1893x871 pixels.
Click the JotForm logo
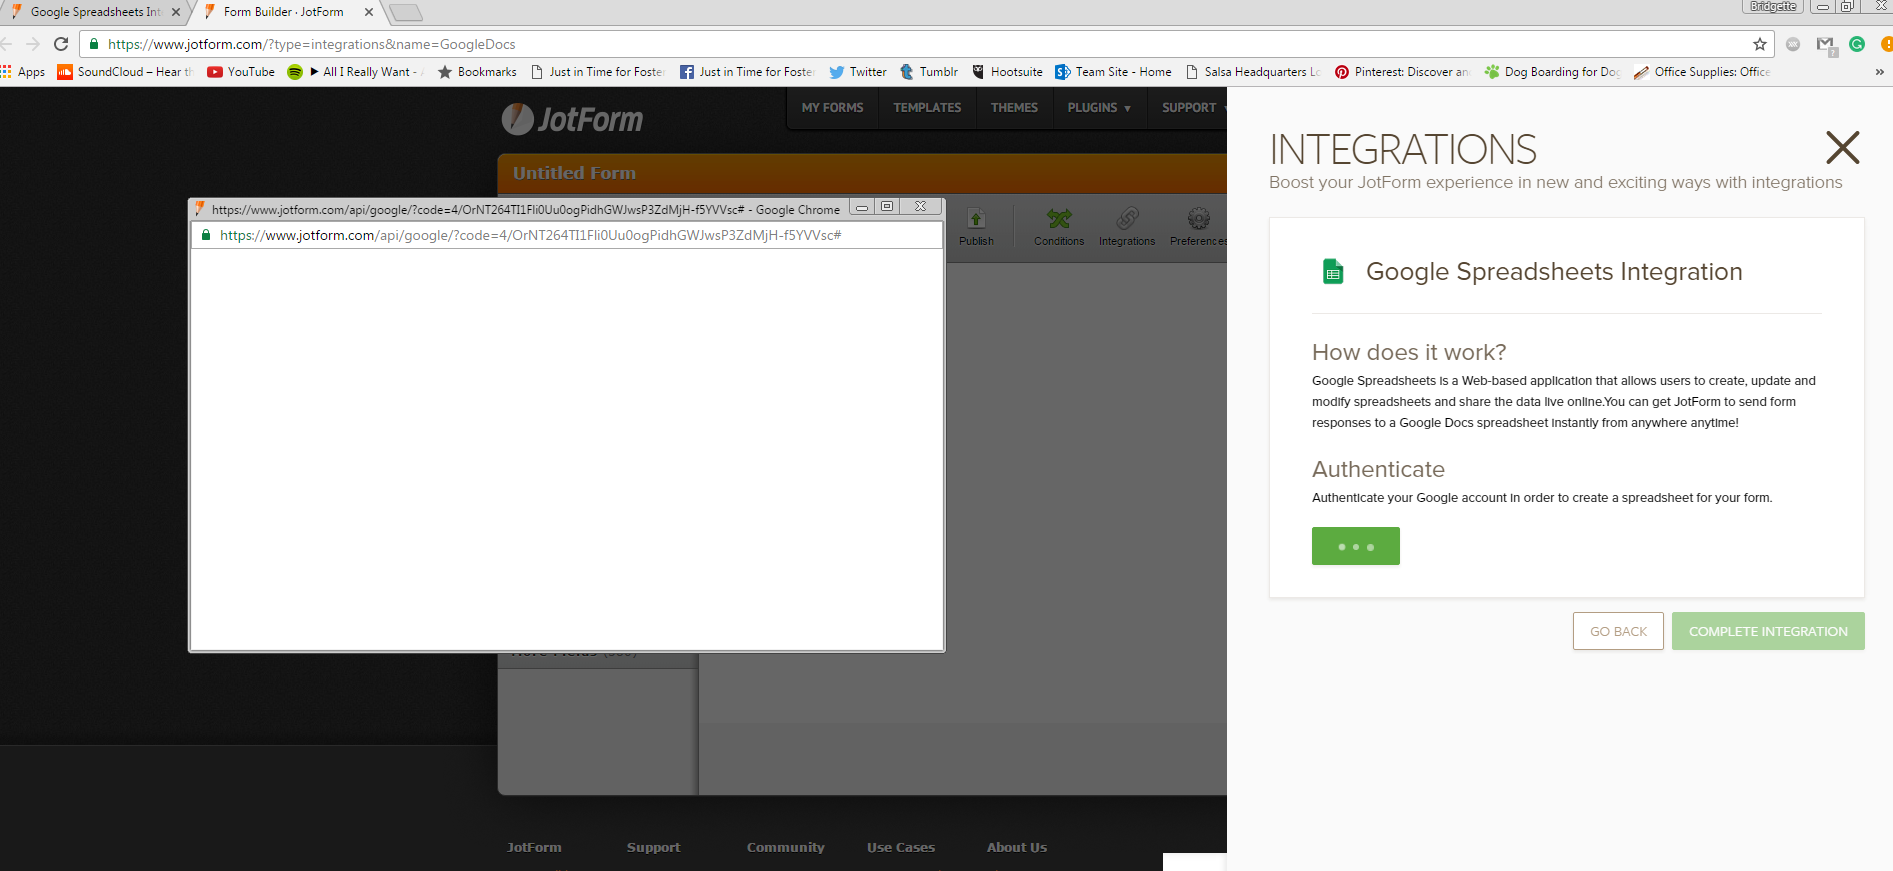point(572,120)
